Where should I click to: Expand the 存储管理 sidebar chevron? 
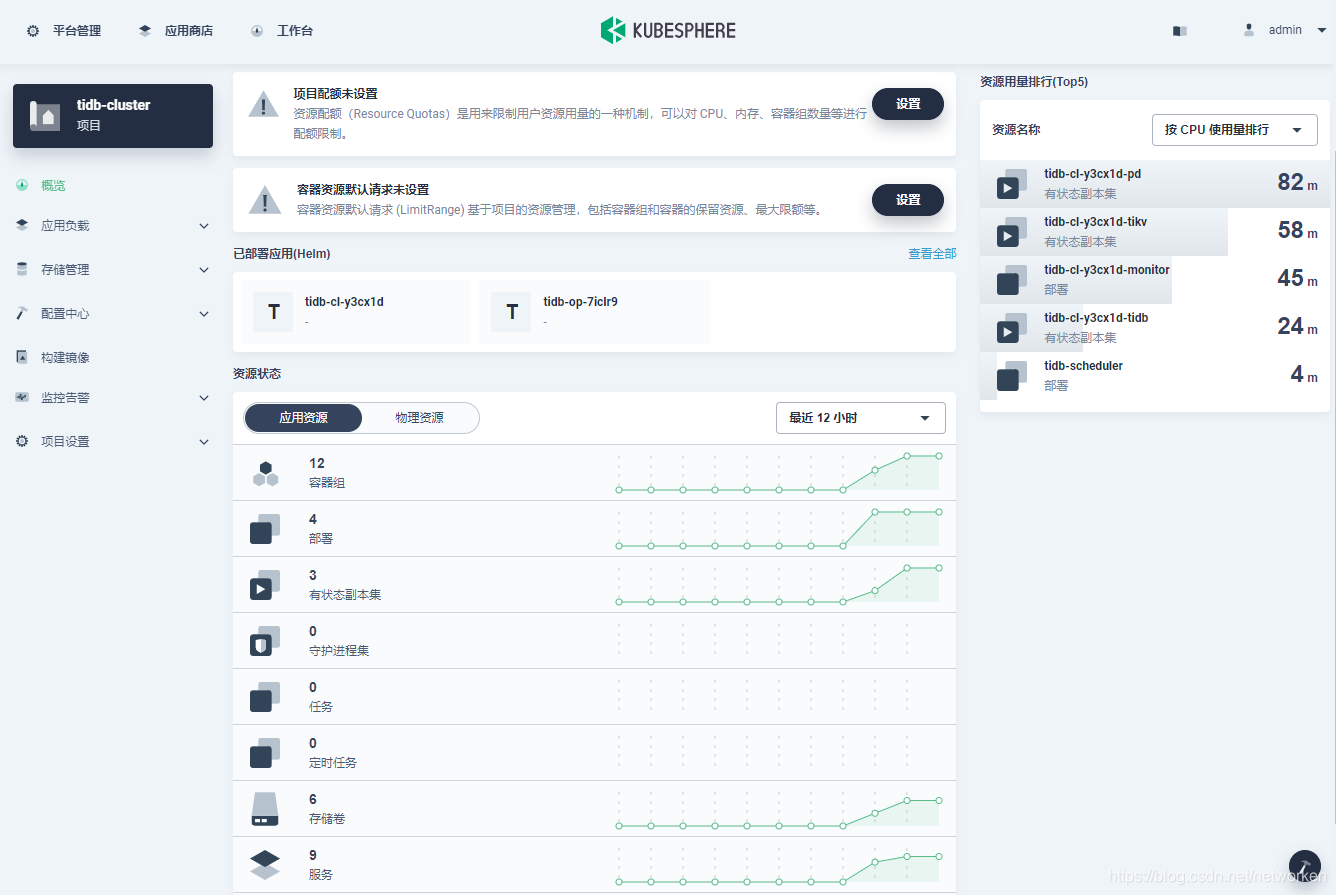pyautogui.click(x=204, y=270)
